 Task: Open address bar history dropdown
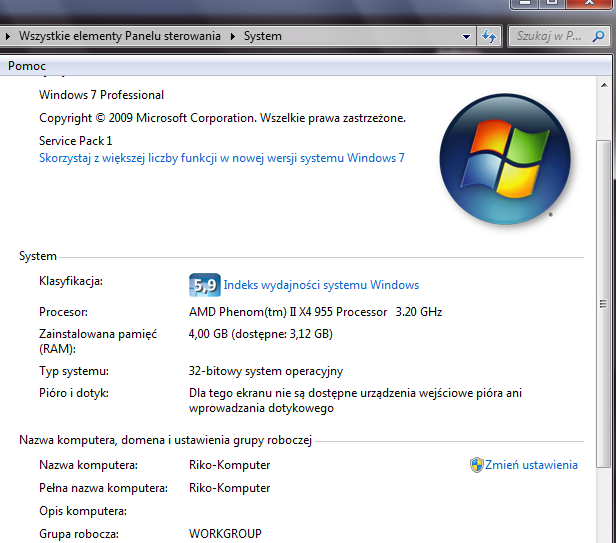coord(466,37)
